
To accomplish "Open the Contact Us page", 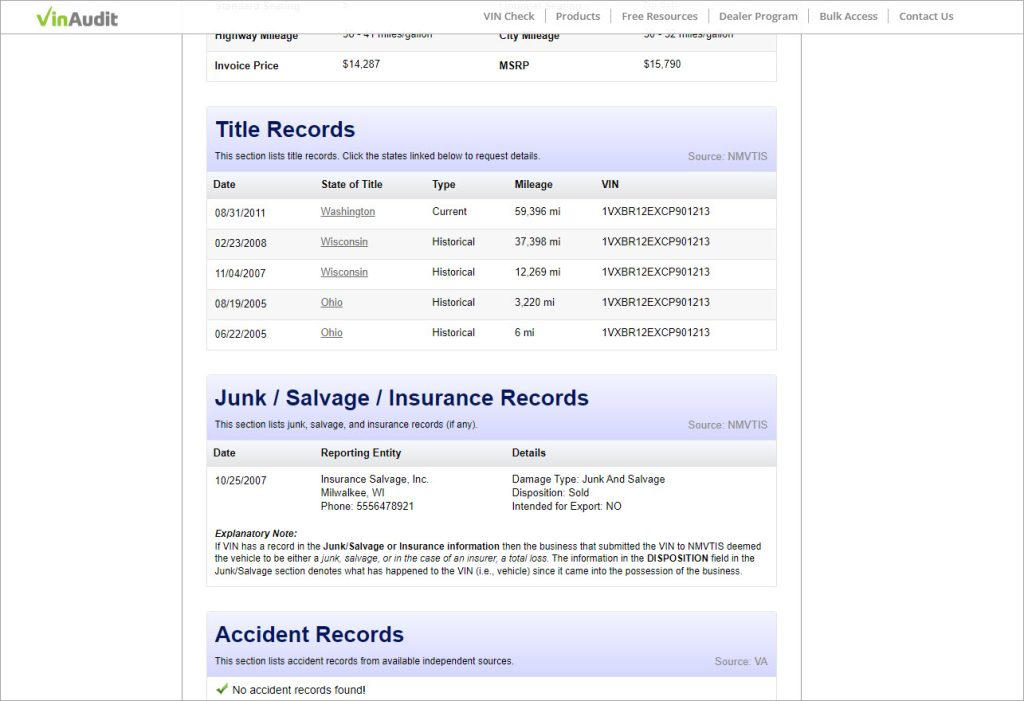I will point(926,16).
